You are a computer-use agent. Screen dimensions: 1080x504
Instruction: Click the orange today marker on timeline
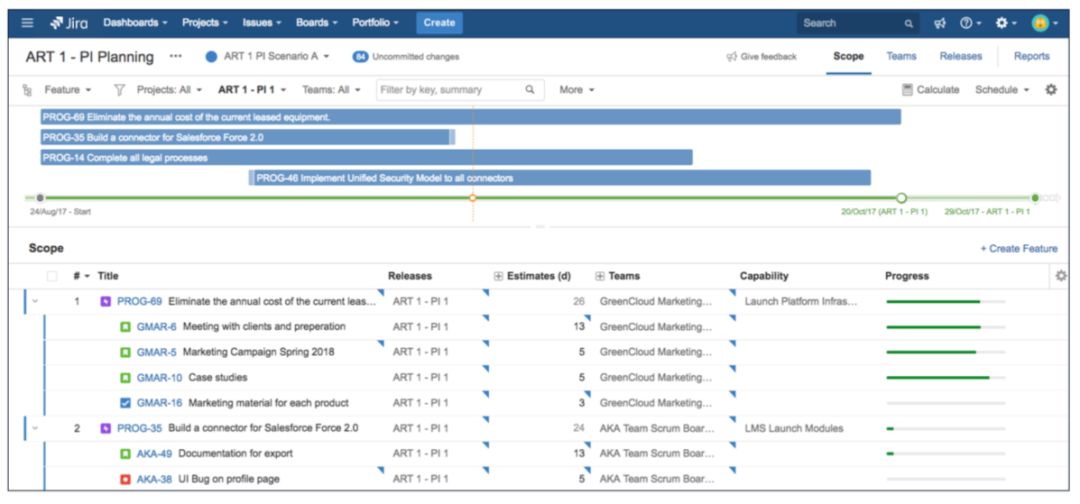point(472,198)
